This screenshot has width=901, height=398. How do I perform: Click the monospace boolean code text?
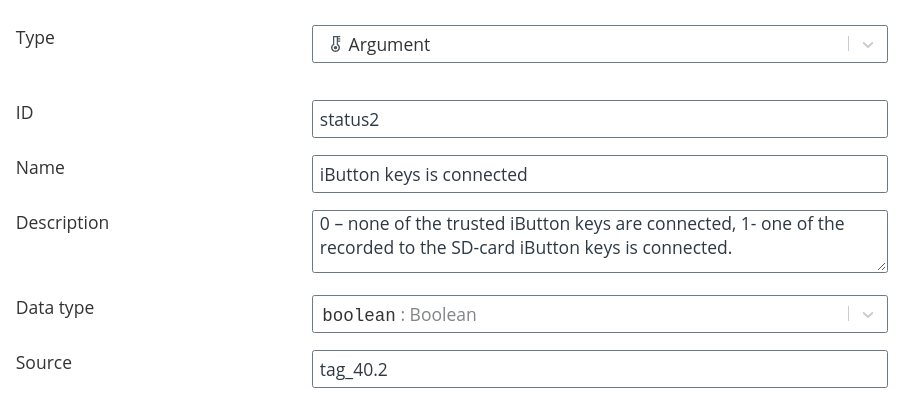(x=359, y=315)
